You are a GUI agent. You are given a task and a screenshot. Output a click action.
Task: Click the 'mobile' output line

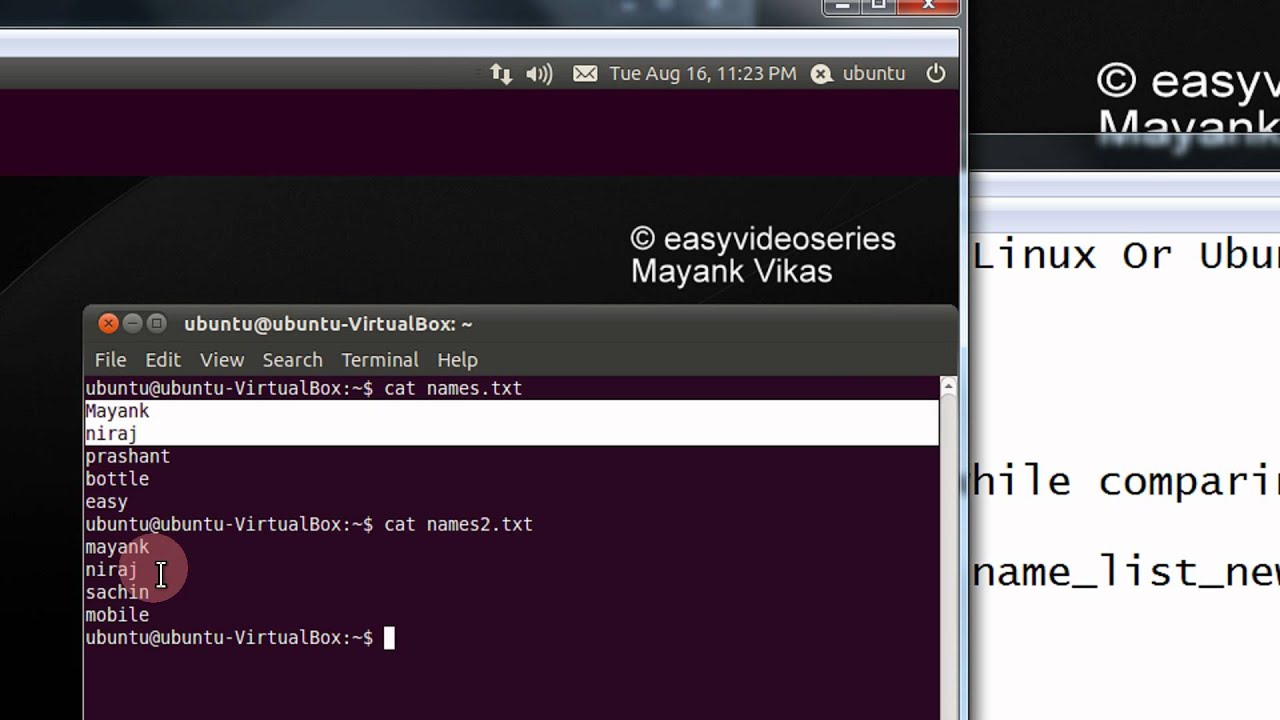point(117,615)
